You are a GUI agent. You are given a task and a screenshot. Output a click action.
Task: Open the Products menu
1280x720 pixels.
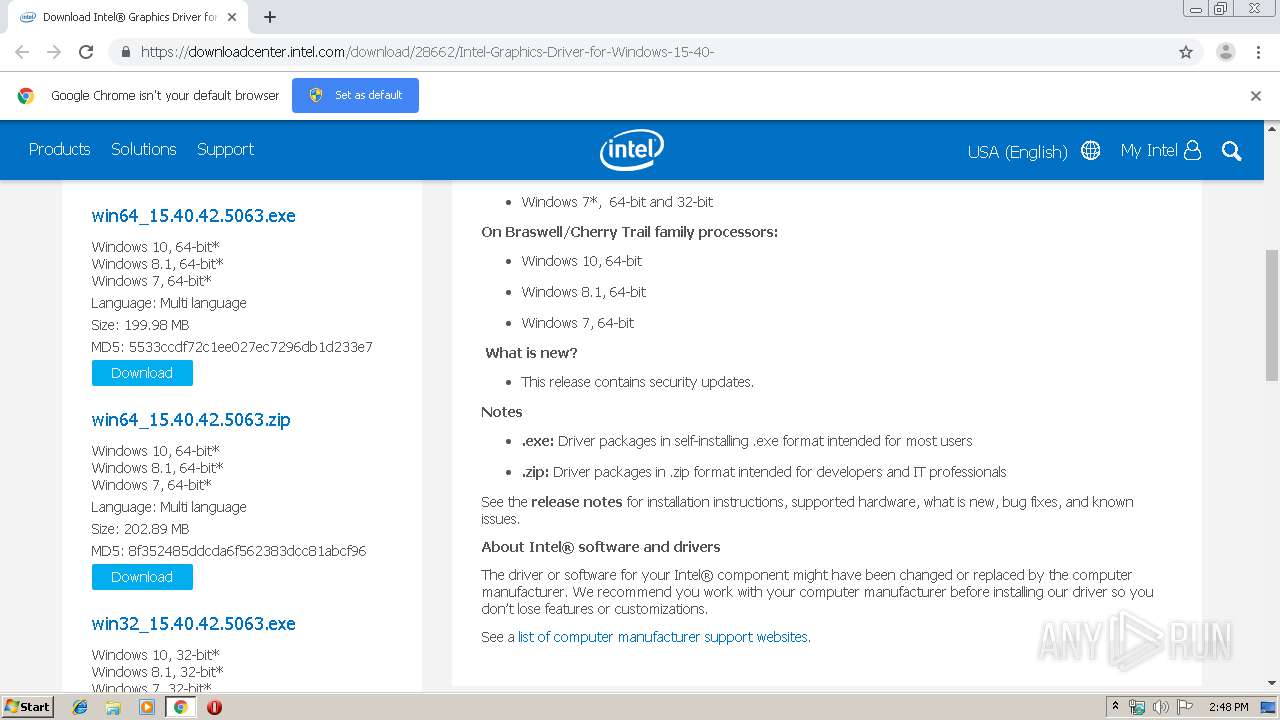(59, 149)
